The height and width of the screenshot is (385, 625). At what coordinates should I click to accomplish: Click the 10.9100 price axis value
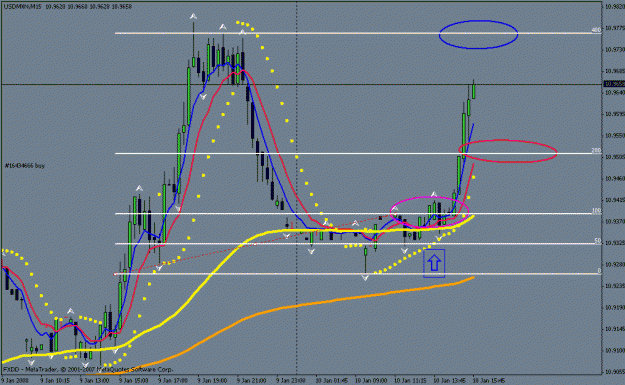pyautogui.click(x=615, y=350)
